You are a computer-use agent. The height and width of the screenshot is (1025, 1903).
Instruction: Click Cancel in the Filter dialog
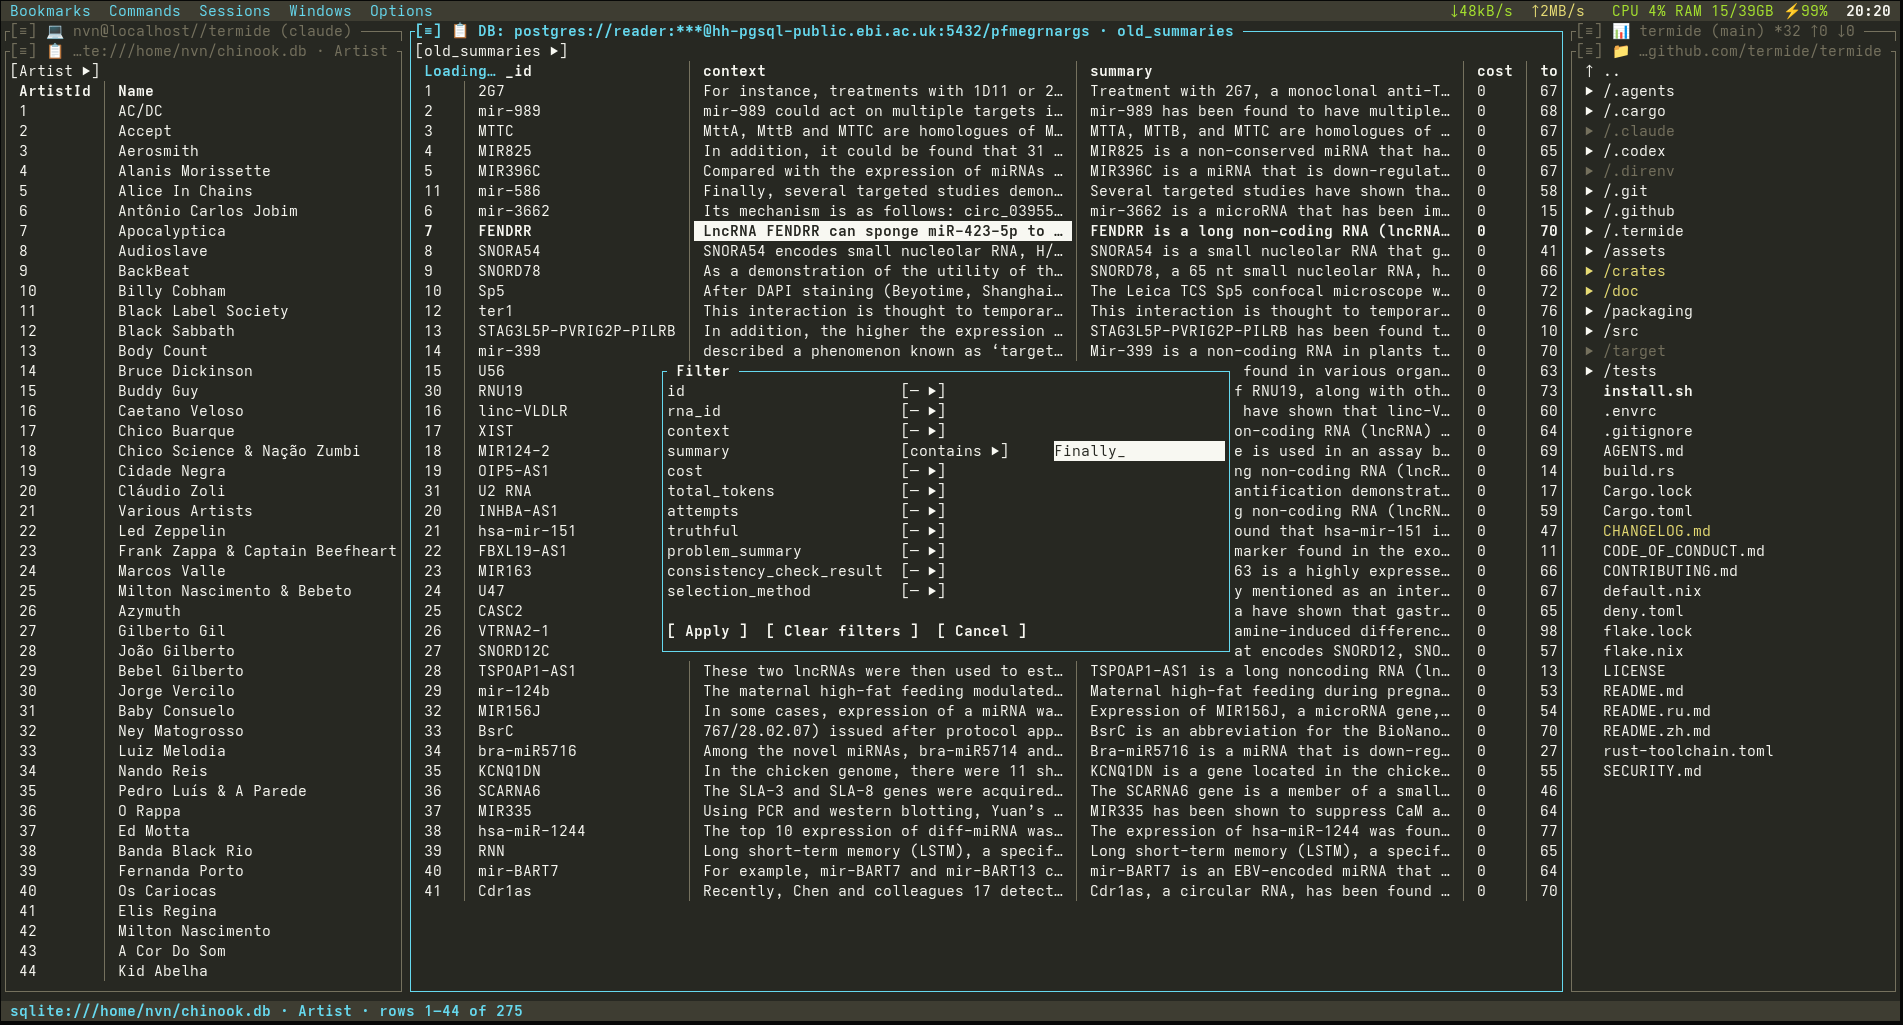[x=982, y=631]
